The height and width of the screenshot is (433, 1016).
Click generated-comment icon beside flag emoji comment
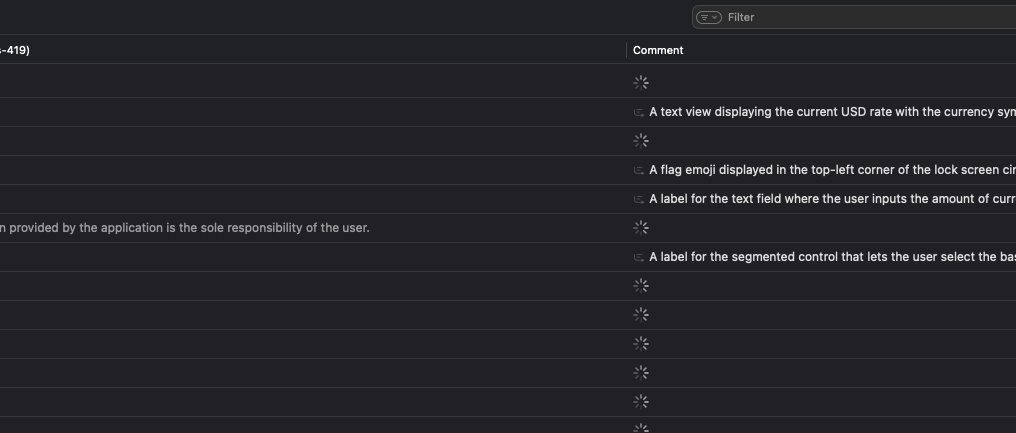coord(639,170)
